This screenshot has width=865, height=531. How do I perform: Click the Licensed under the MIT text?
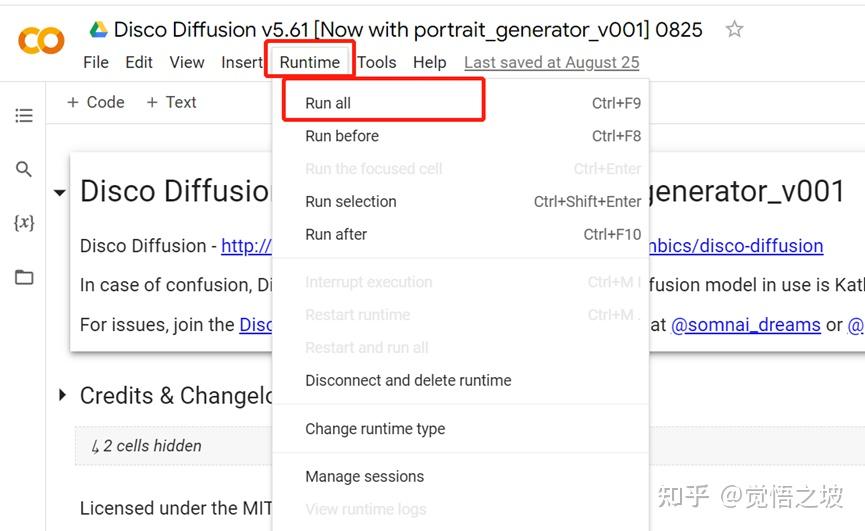point(175,508)
